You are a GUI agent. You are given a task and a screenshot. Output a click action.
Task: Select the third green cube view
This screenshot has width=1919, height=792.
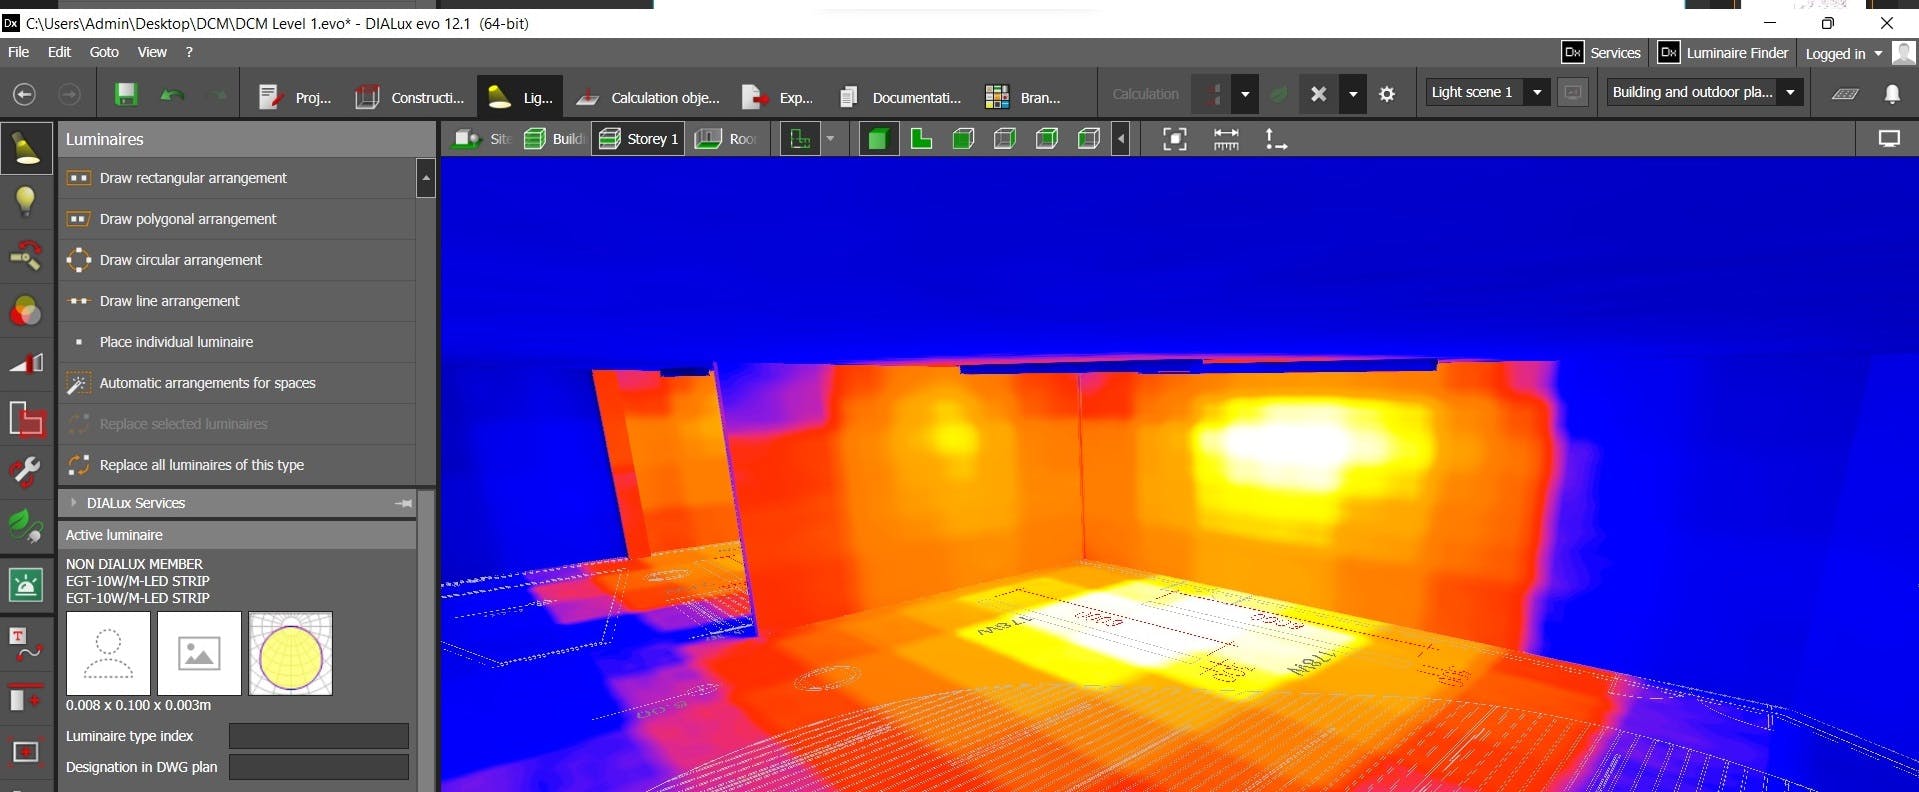[963, 139]
